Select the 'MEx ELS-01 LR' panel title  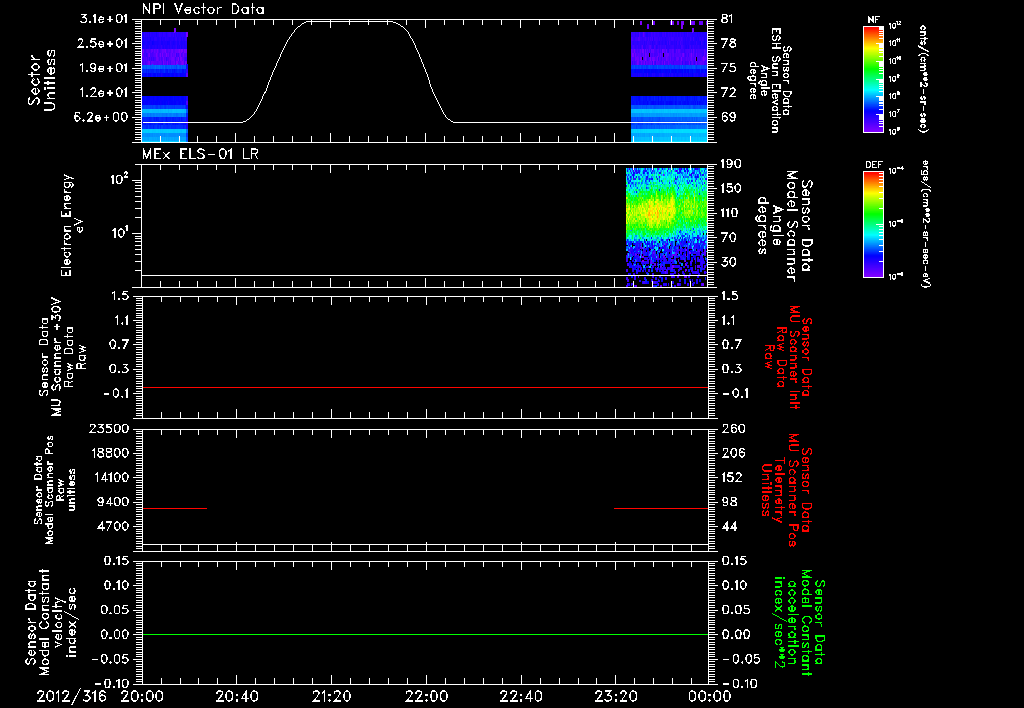pos(200,154)
